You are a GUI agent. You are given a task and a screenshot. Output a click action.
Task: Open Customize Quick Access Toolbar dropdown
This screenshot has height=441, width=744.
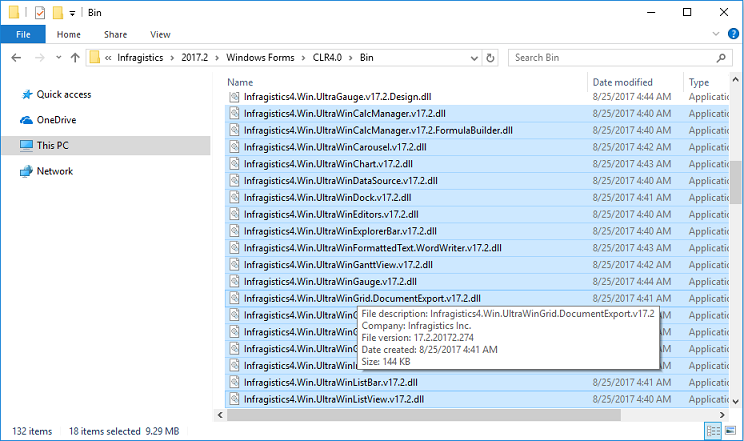[x=73, y=13]
